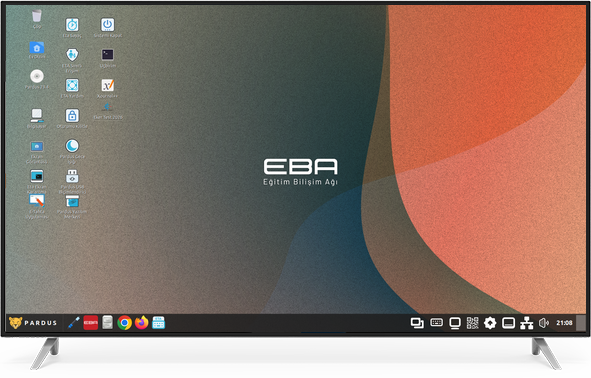The image size is (591, 378).
Task: Click the monitor display tray icon
Action: pyautogui.click(x=455, y=323)
